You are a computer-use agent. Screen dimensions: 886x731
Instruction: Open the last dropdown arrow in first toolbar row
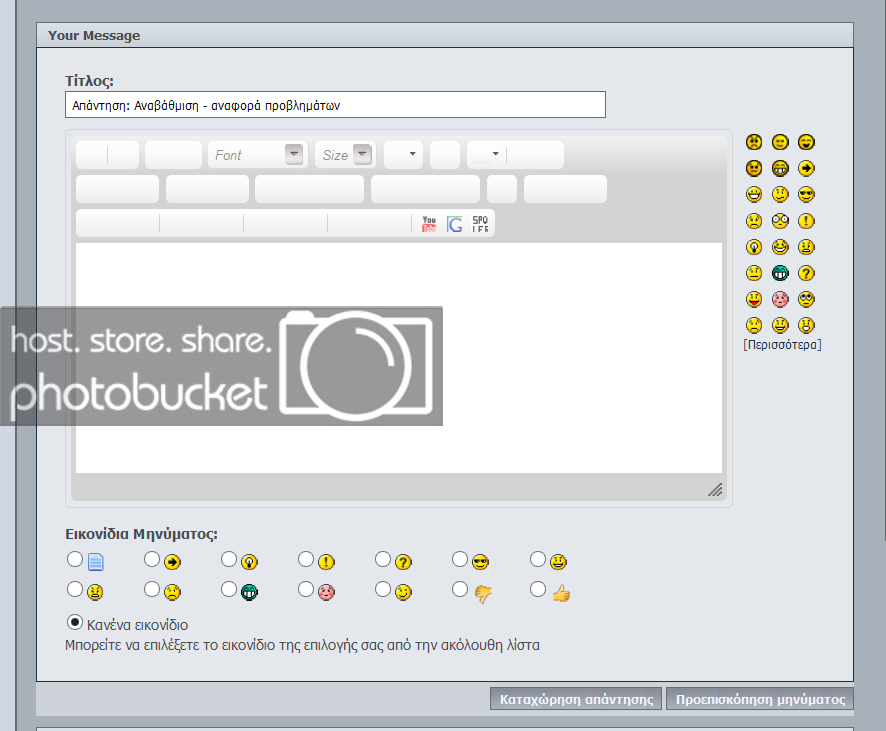[496, 154]
